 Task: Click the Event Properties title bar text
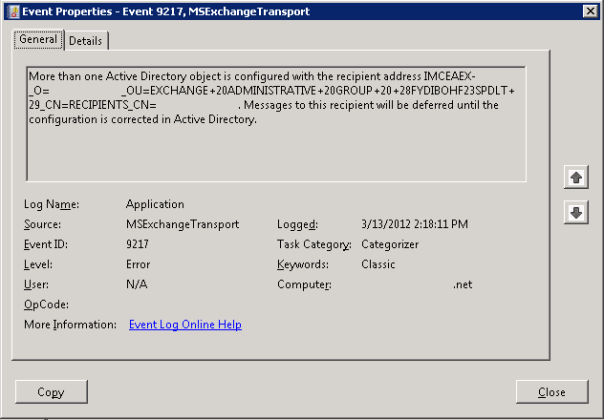coord(166,11)
